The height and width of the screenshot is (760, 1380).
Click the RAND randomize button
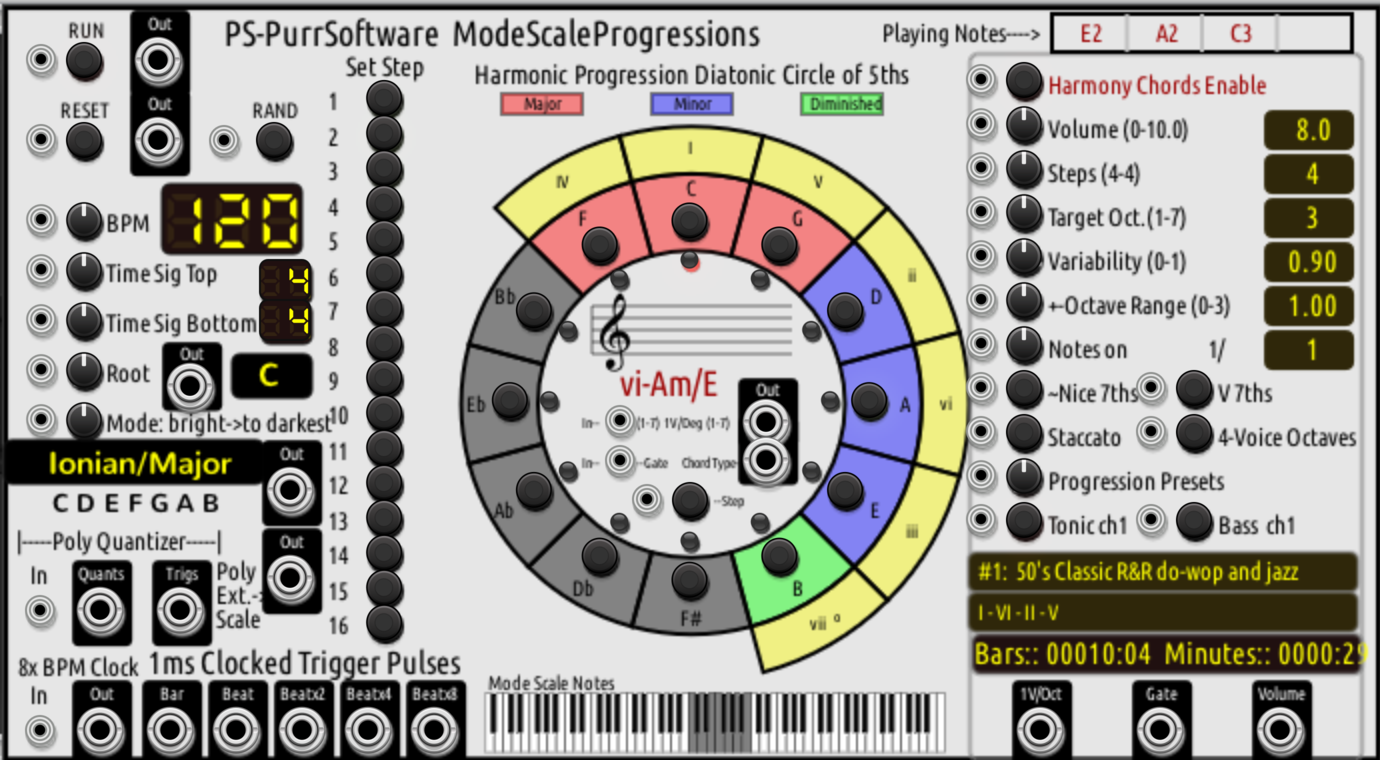274,141
